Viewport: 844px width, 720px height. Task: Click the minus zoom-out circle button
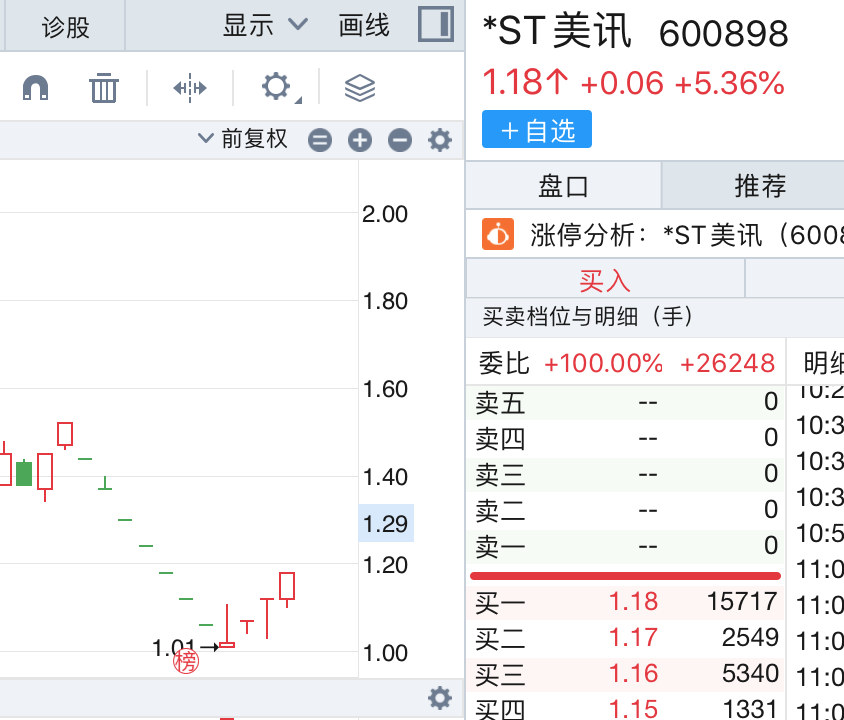pos(400,140)
